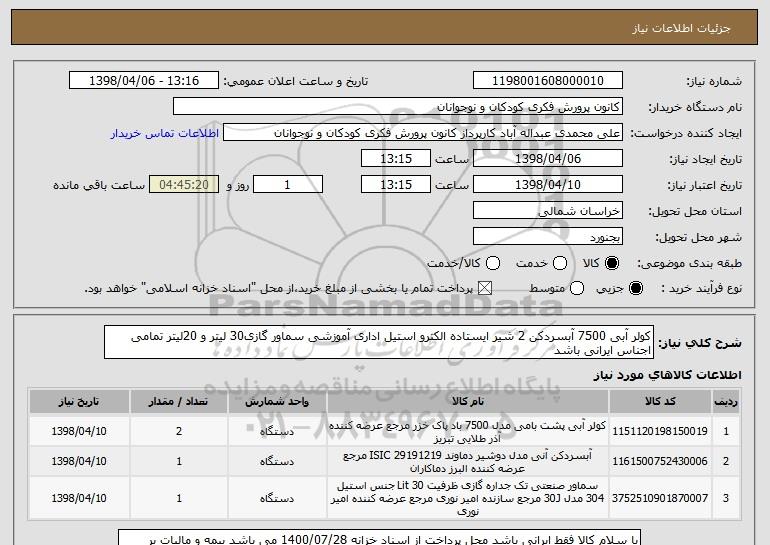770x545 pixels.
Task: Click the remaining time countdown 04:45:20
Action: click(x=184, y=185)
